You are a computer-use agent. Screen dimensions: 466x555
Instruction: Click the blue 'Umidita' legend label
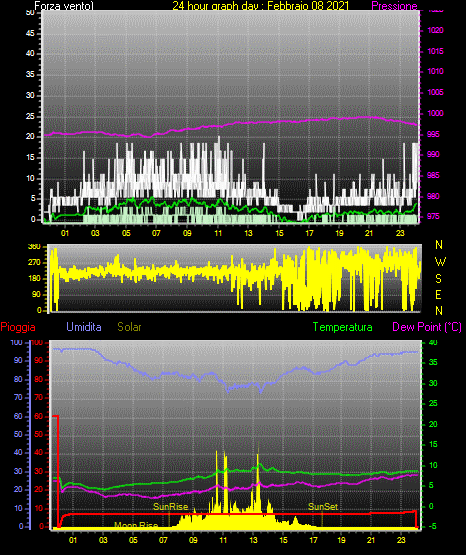[x=84, y=327]
